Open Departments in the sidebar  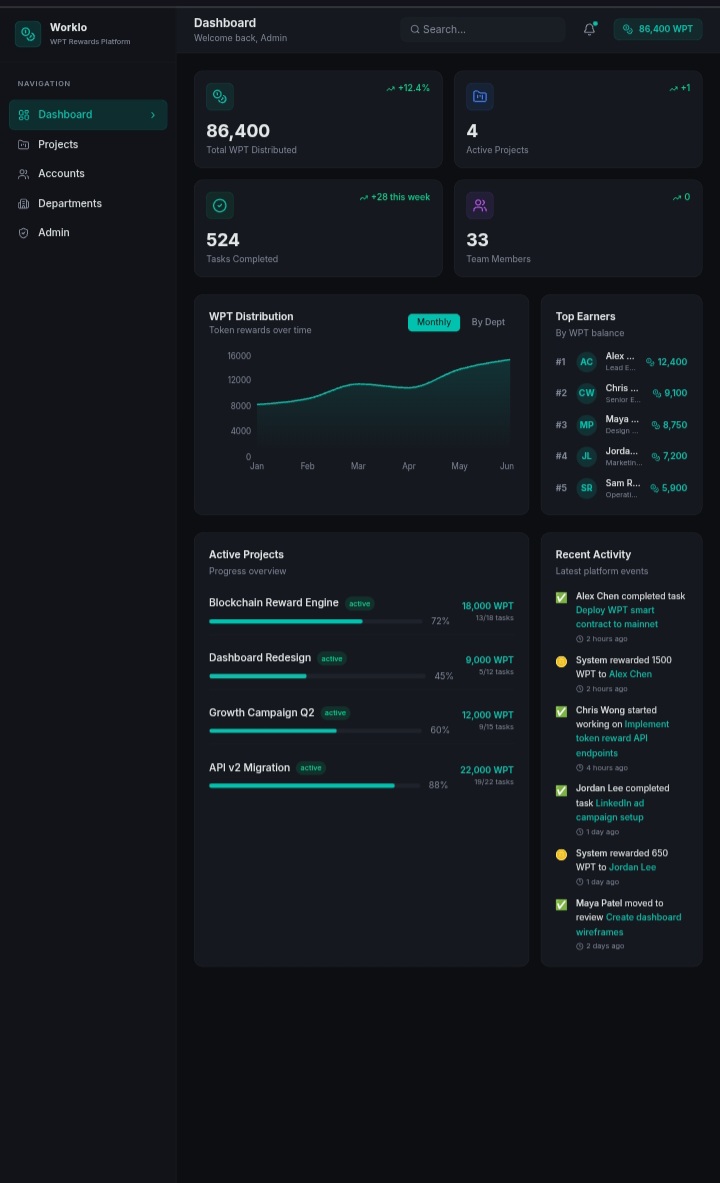88,204
